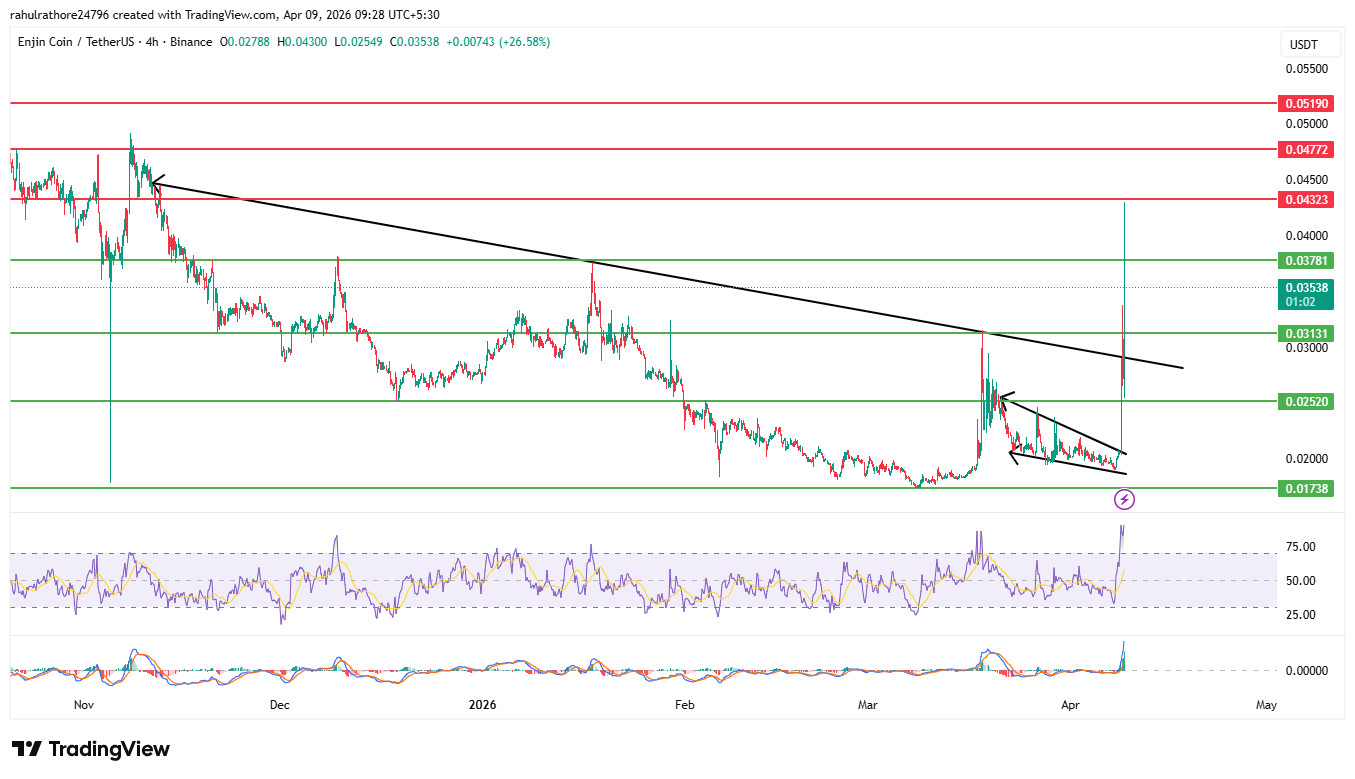
Task: Select the 2026 label on the time axis
Action: tap(483, 705)
